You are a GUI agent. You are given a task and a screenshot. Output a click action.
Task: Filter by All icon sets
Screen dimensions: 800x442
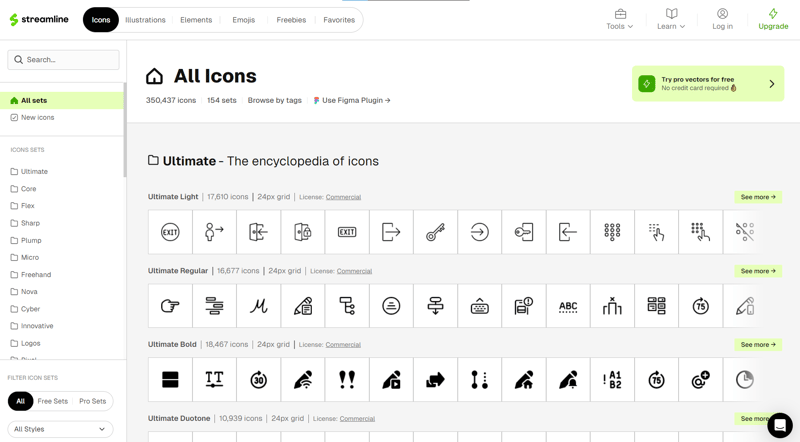(20, 401)
